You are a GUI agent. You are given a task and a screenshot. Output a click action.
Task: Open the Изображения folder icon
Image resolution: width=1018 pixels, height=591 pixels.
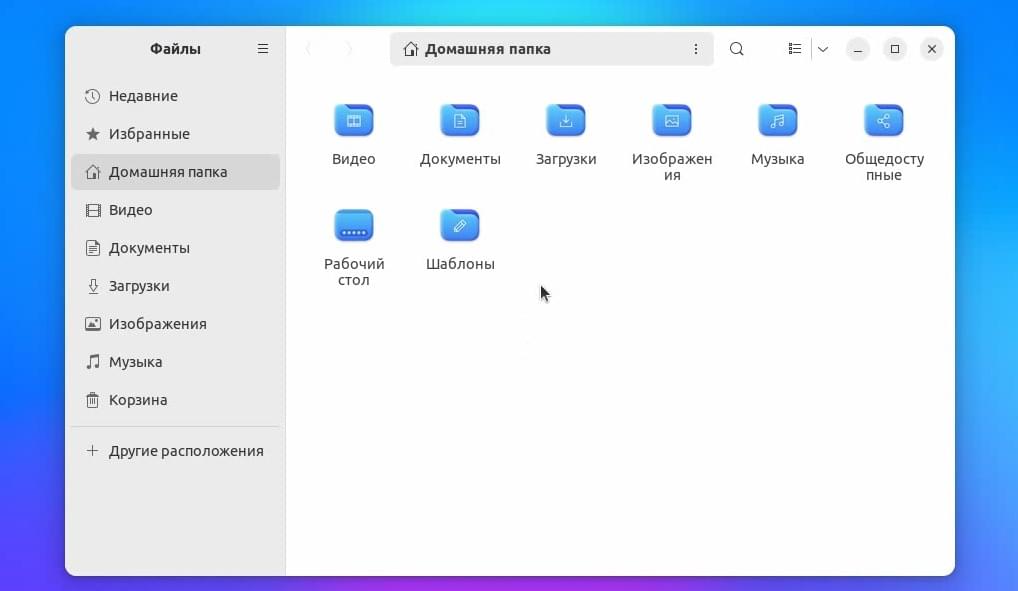click(672, 120)
